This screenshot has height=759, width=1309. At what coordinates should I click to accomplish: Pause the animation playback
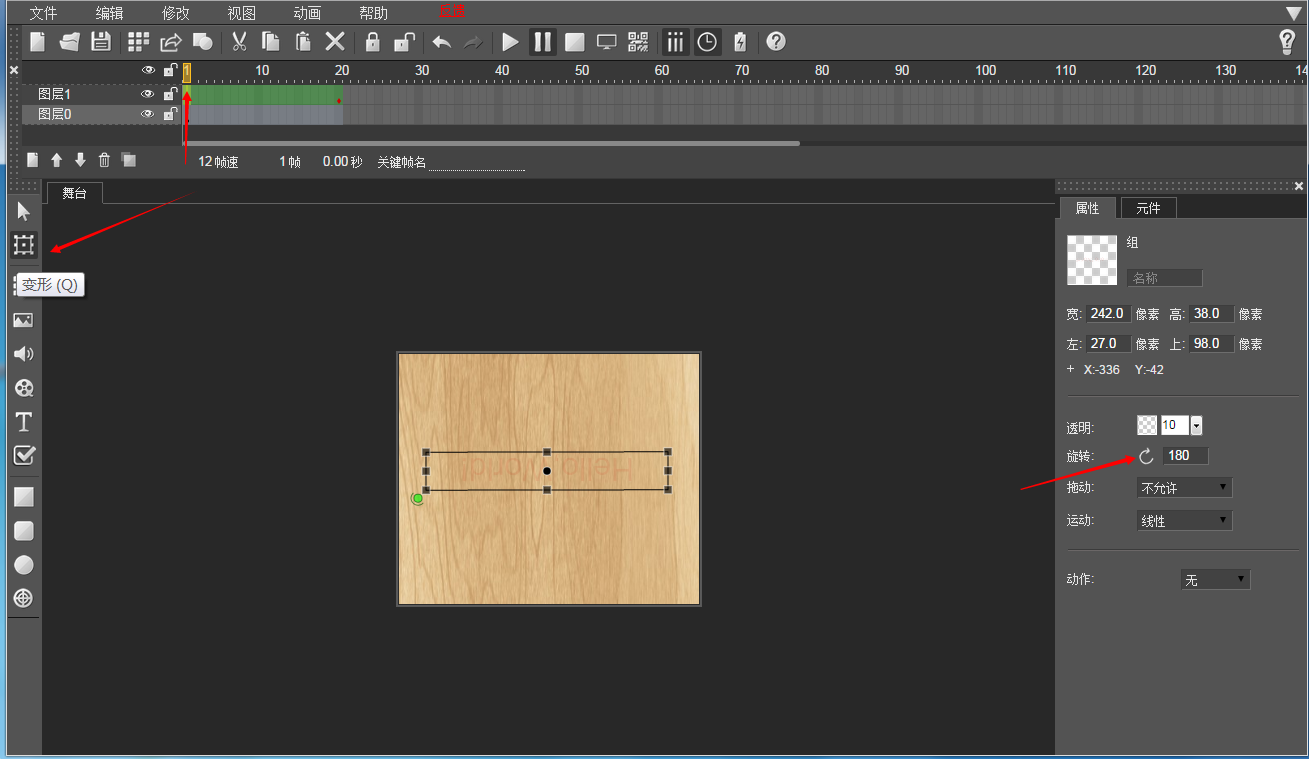tap(543, 42)
